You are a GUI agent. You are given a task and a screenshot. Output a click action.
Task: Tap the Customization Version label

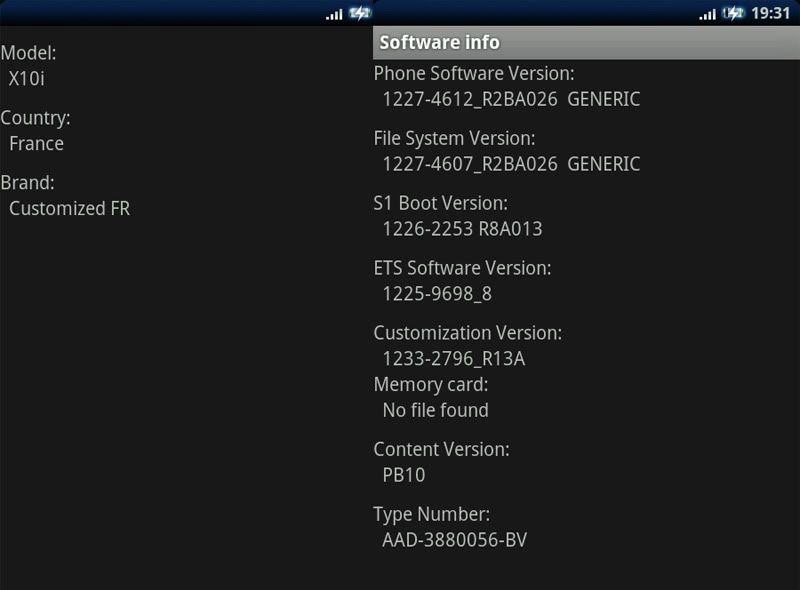pos(467,333)
